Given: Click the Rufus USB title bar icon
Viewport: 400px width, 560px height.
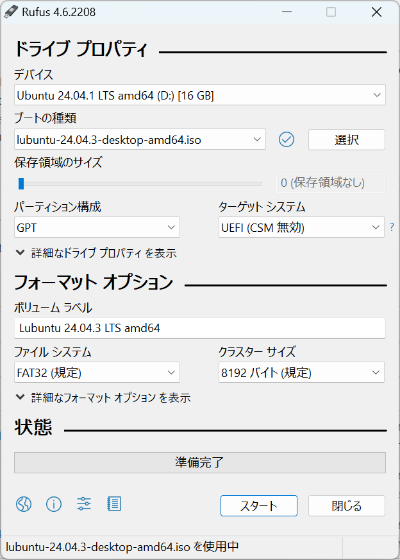Looking at the screenshot, I should [11, 11].
